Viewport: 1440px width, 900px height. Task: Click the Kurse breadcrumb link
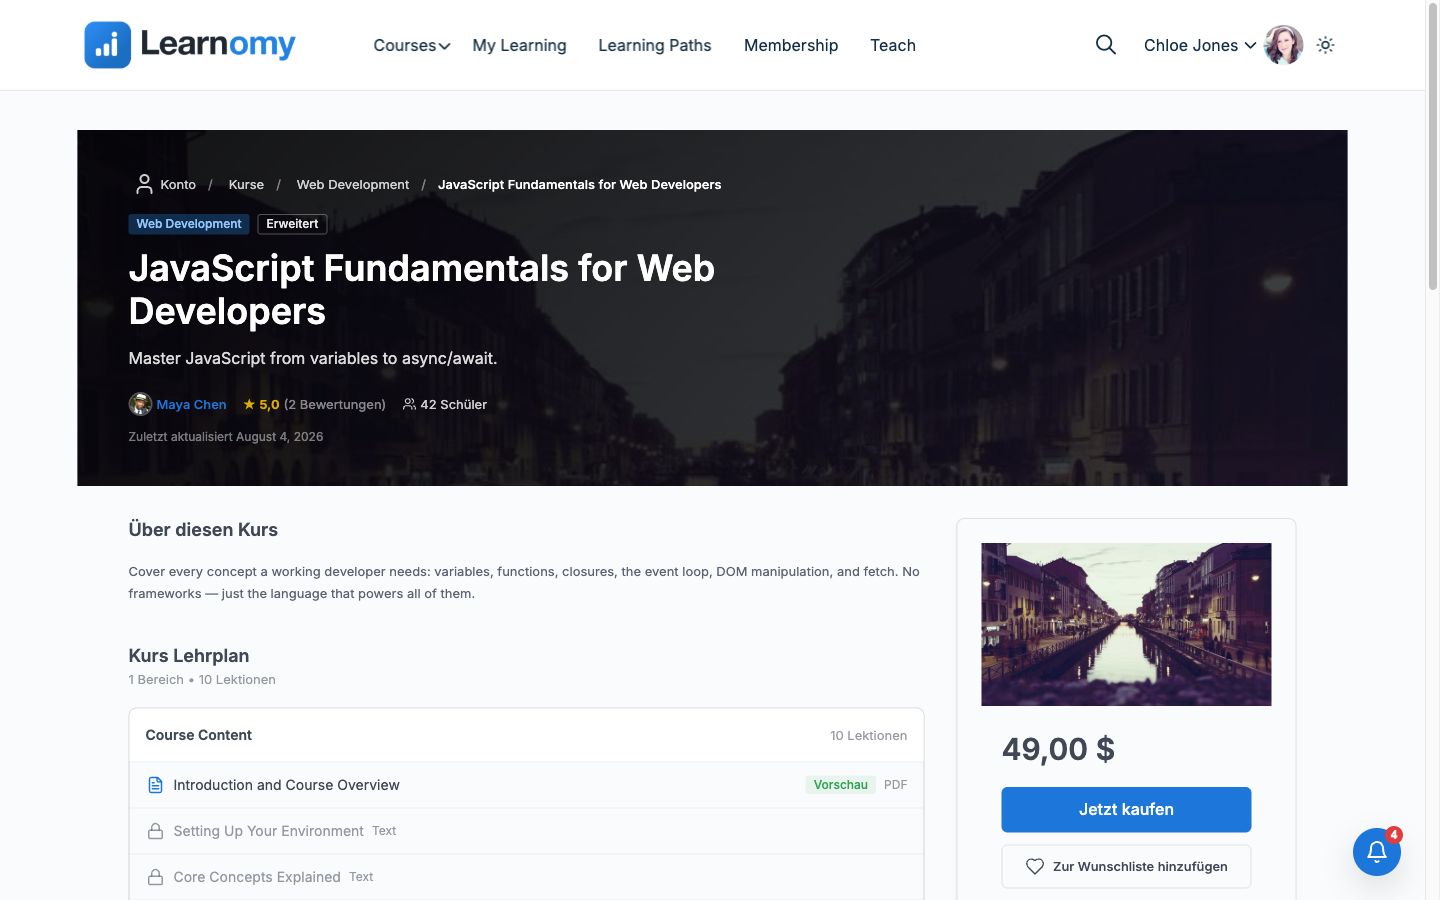[x=246, y=184]
